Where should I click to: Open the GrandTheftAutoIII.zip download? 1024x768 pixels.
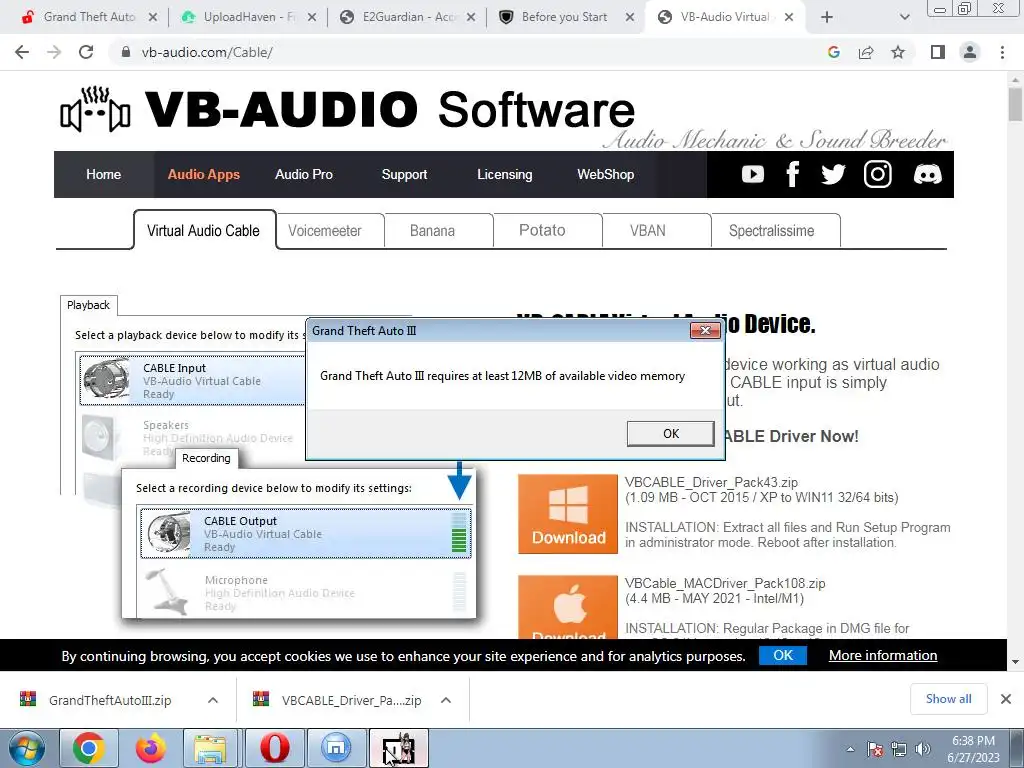110,700
